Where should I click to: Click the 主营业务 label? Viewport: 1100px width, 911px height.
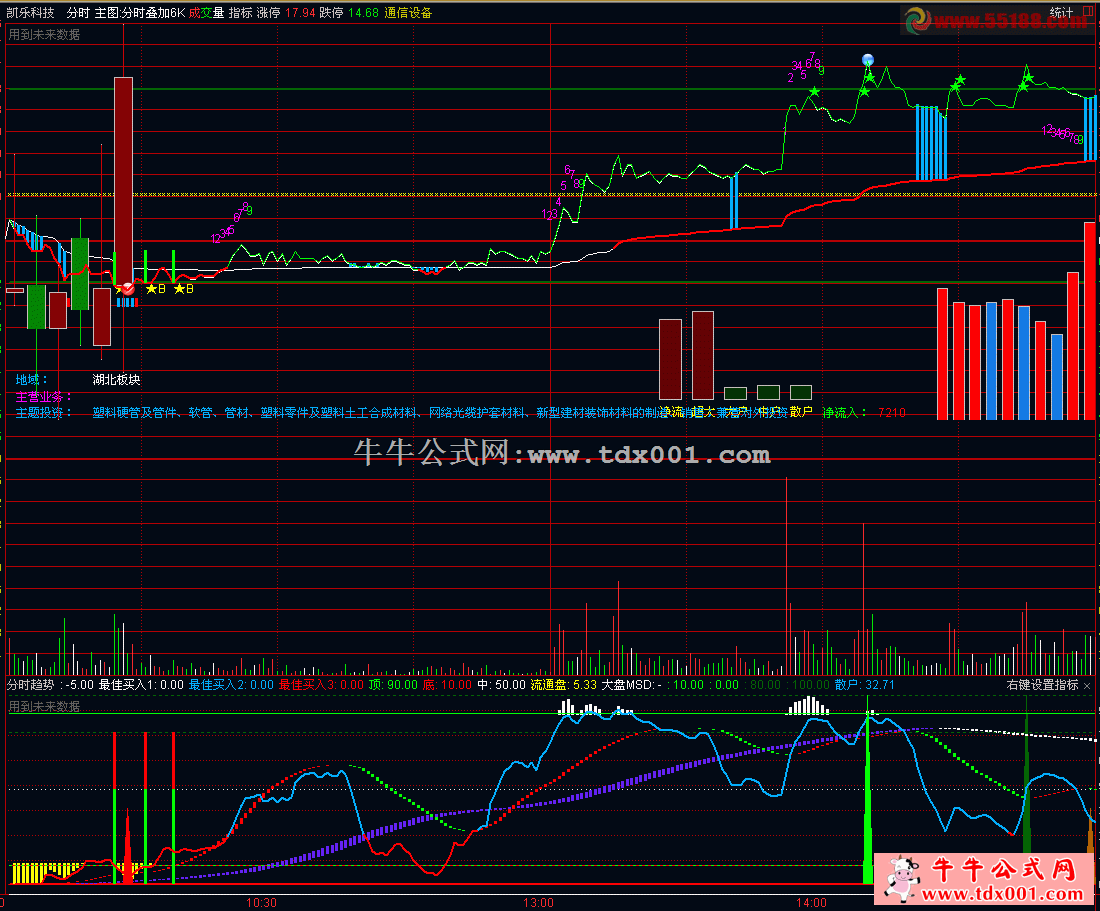(43, 396)
